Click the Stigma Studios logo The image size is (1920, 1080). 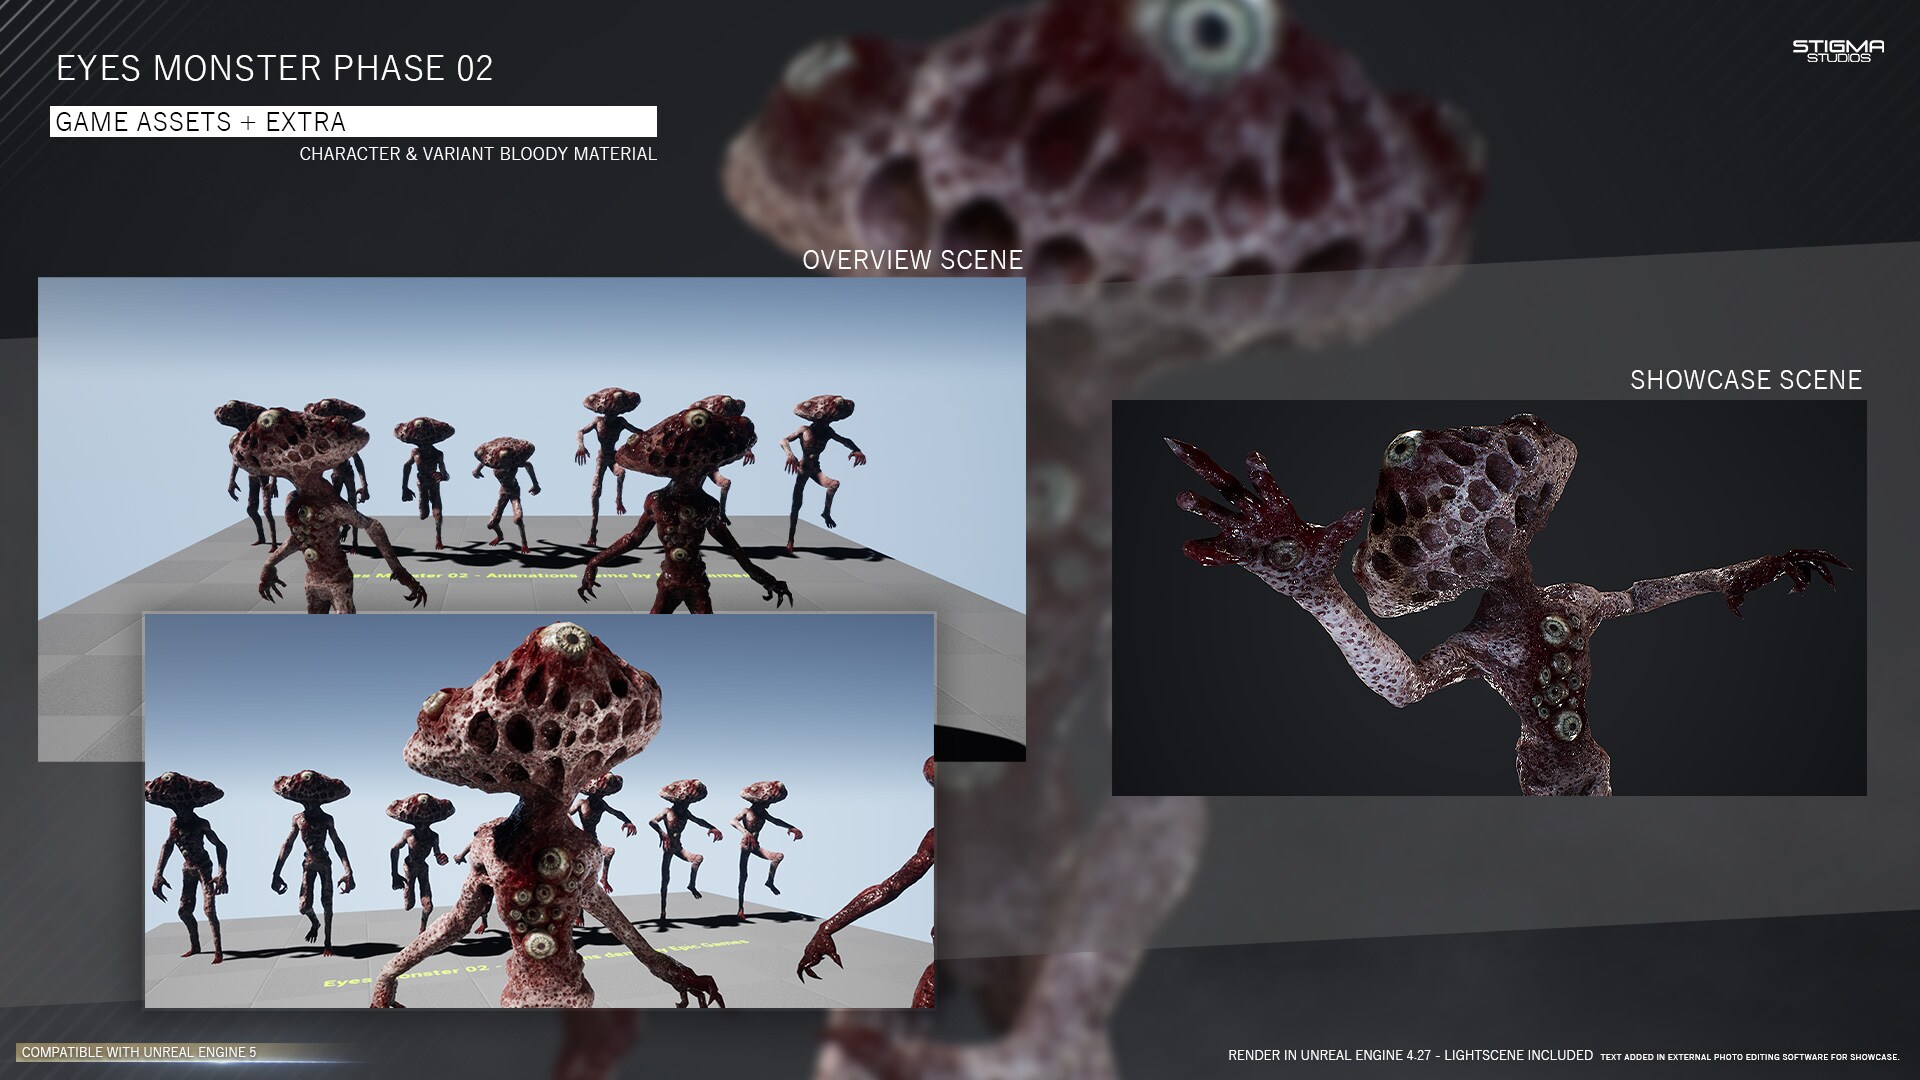point(1838,51)
